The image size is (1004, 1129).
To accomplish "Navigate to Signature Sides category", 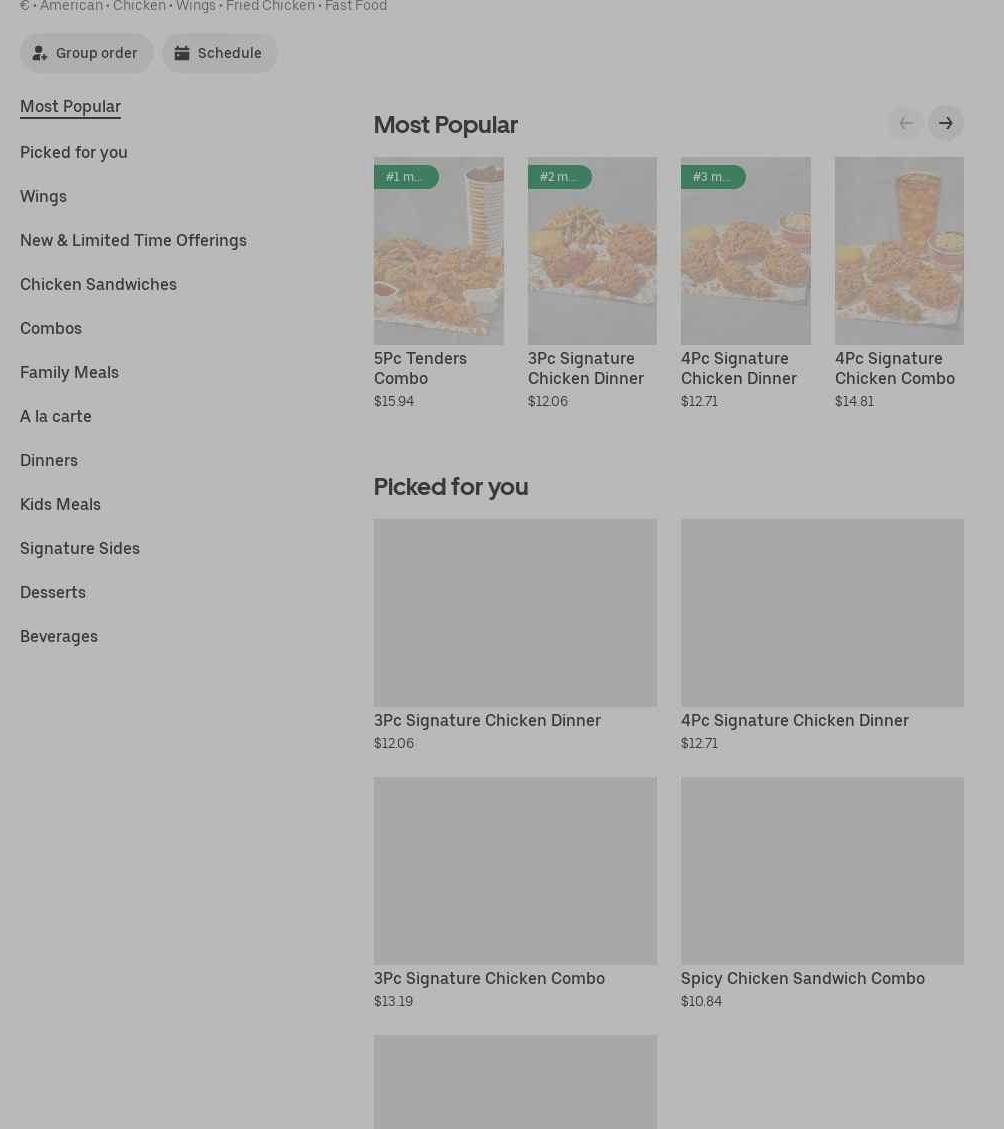I will click(80, 548).
